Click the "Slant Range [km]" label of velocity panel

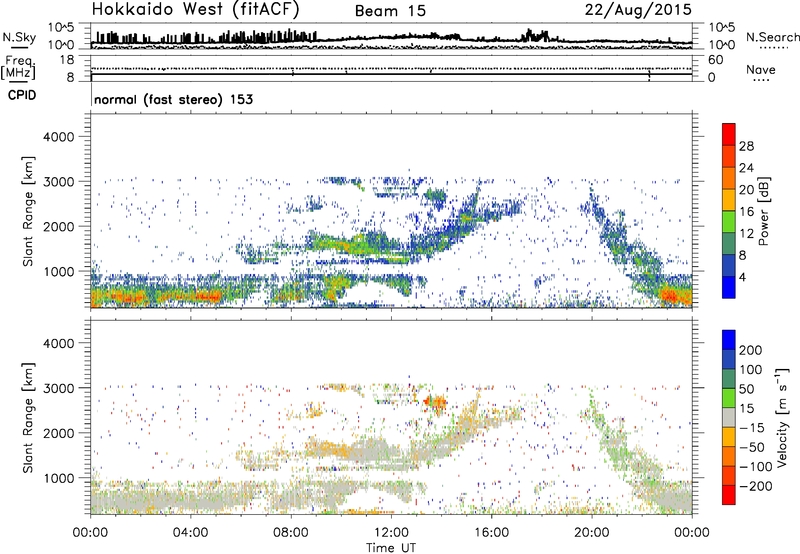coord(28,417)
